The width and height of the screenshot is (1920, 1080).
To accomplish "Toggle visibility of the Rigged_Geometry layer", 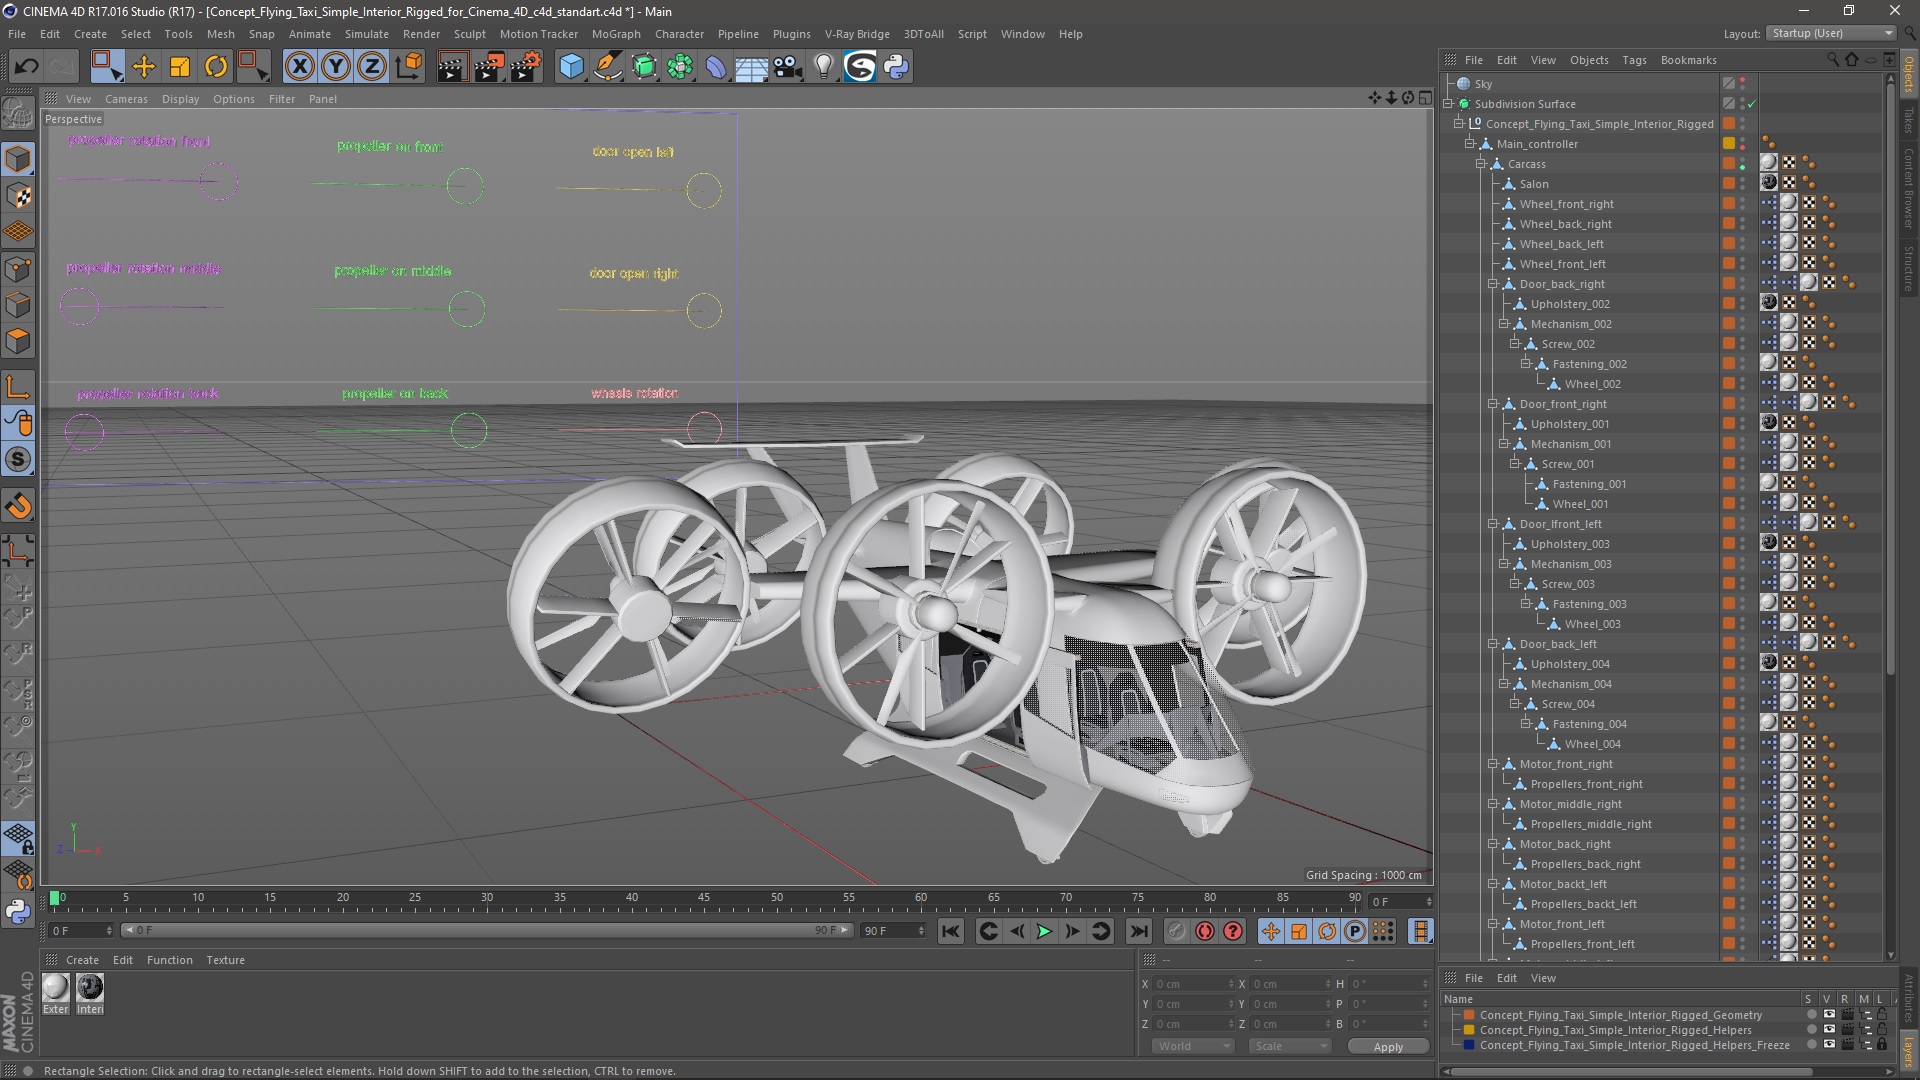I will pyautogui.click(x=1829, y=1015).
